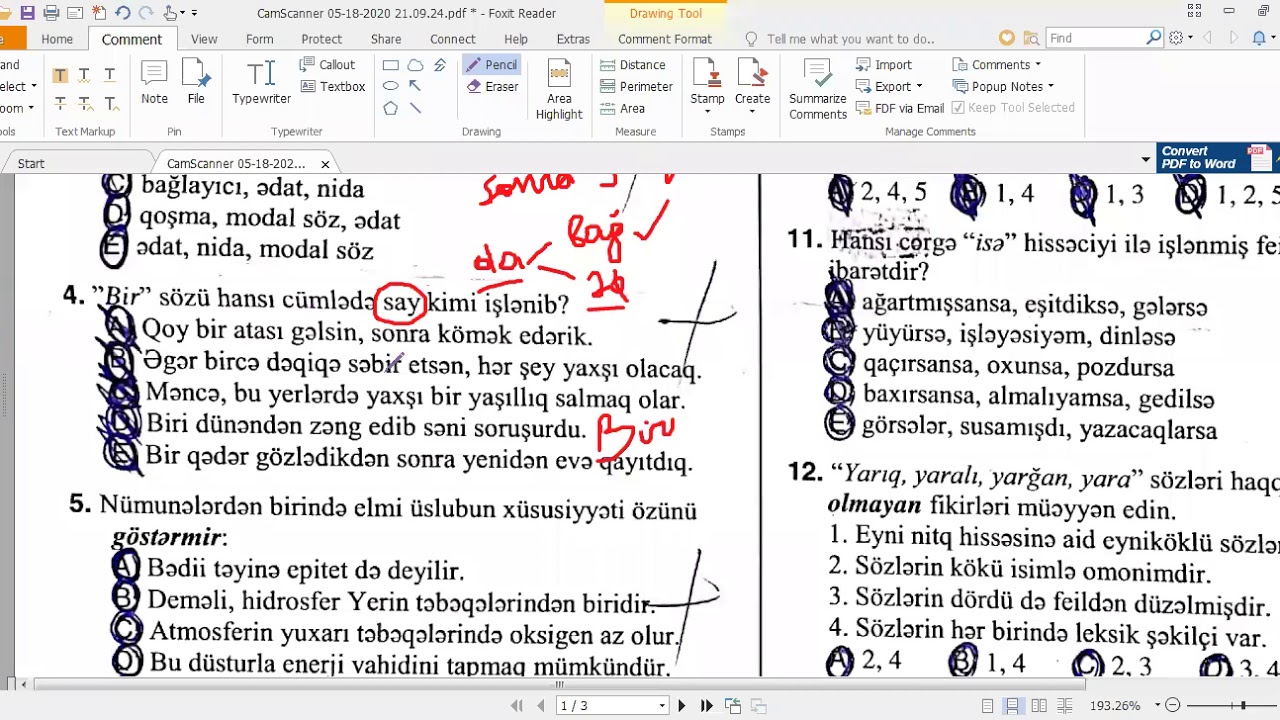Switch to continuous facing view mode
1280x720 pixels.
coord(1065,706)
